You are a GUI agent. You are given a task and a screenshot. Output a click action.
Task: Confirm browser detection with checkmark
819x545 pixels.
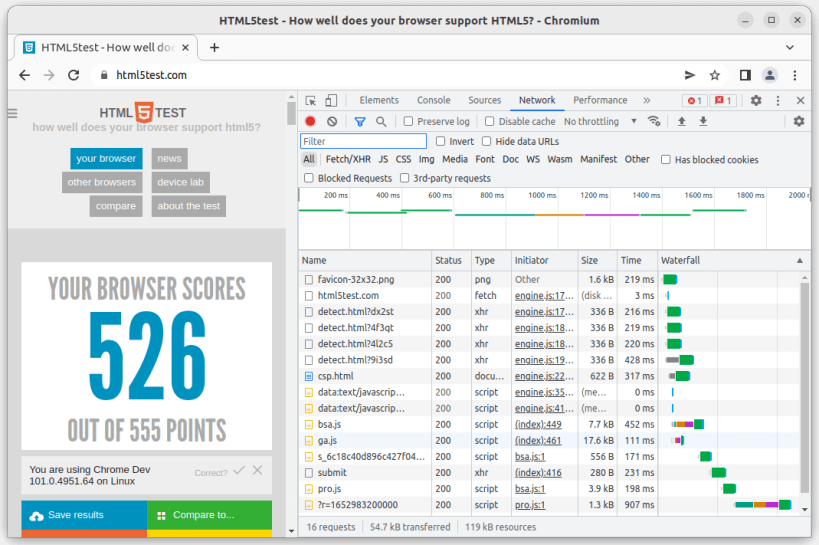coord(239,470)
